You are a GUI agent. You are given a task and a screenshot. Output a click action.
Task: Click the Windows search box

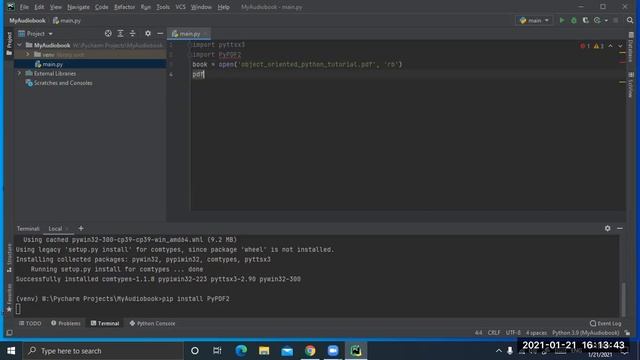(x=103, y=351)
